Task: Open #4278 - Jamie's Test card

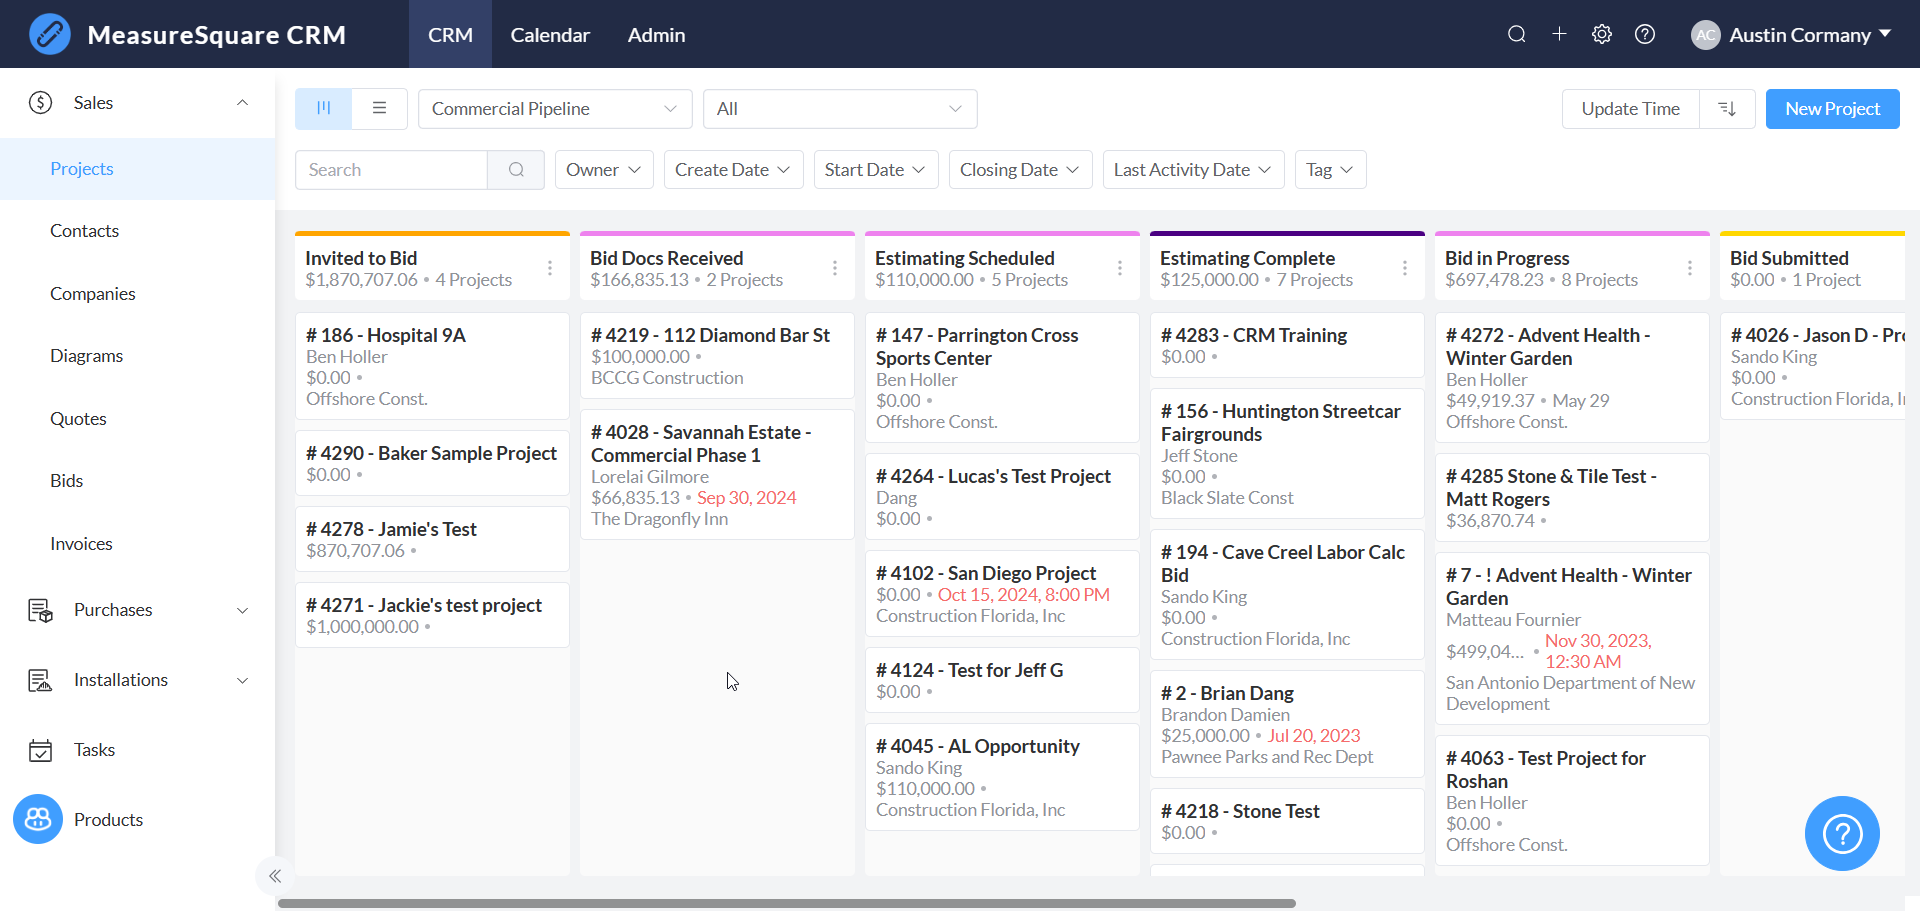Action: point(432,539)
